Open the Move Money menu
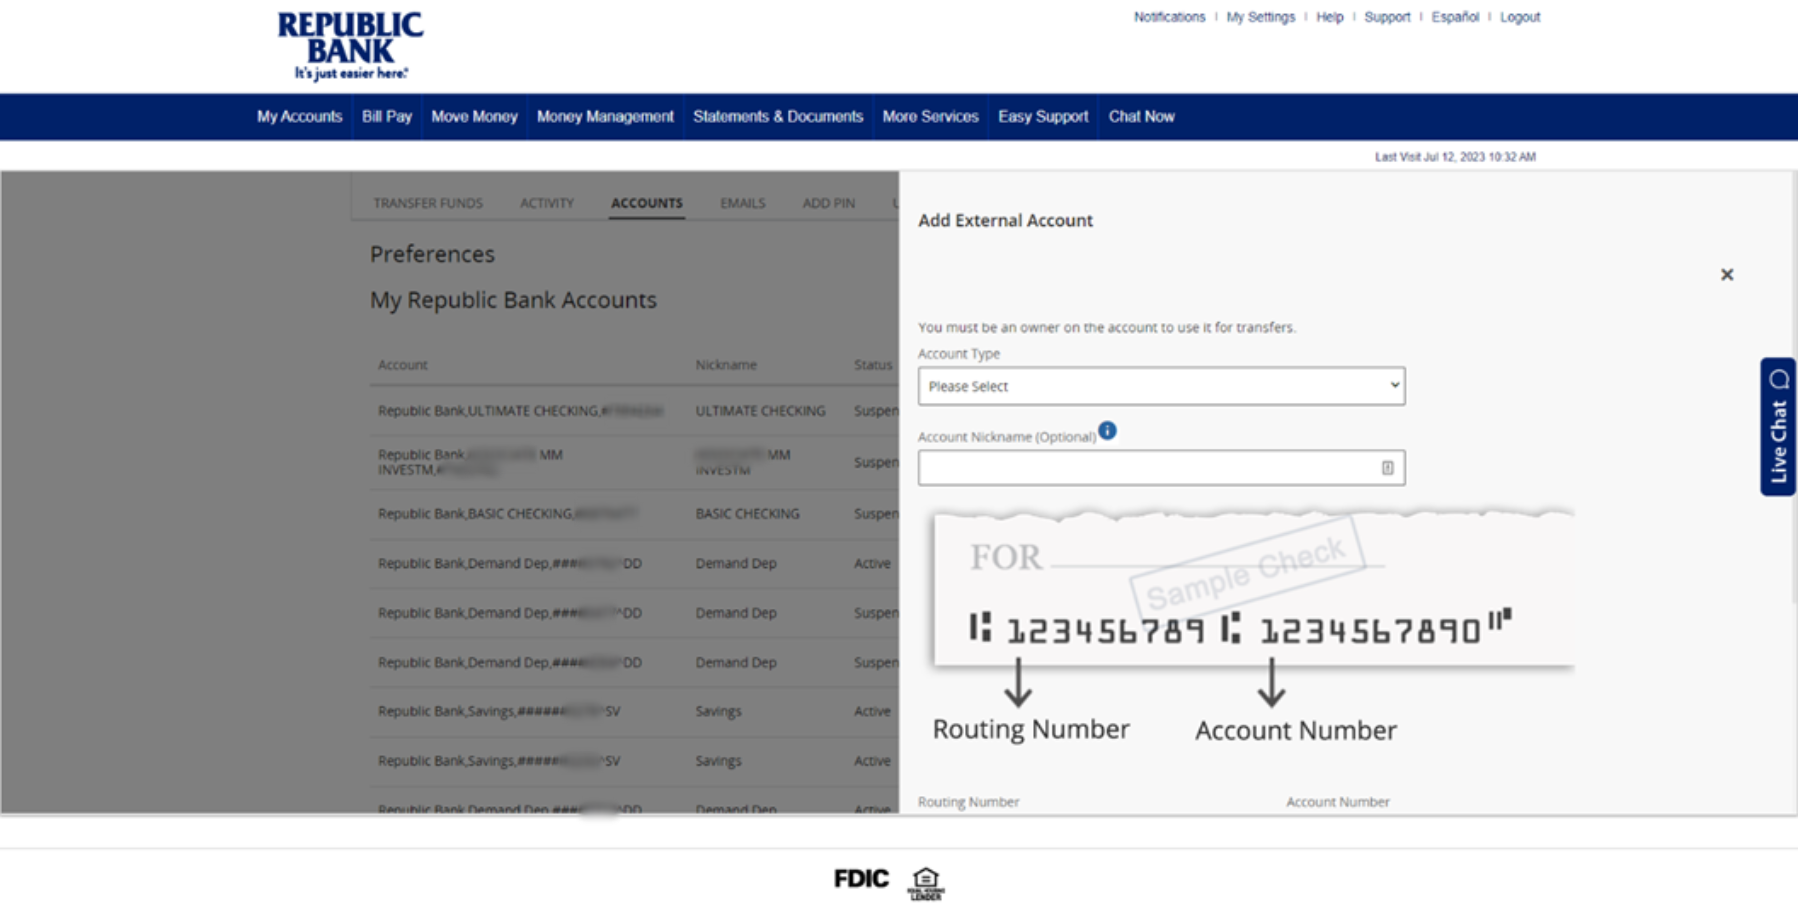The image size is (1798, 919). (474, 117)
